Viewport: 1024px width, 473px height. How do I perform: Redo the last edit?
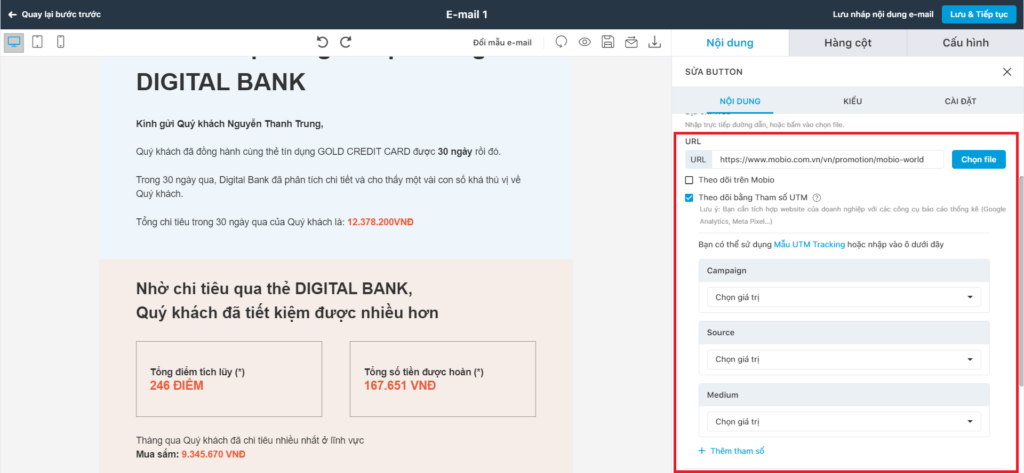tap(346, 42)
